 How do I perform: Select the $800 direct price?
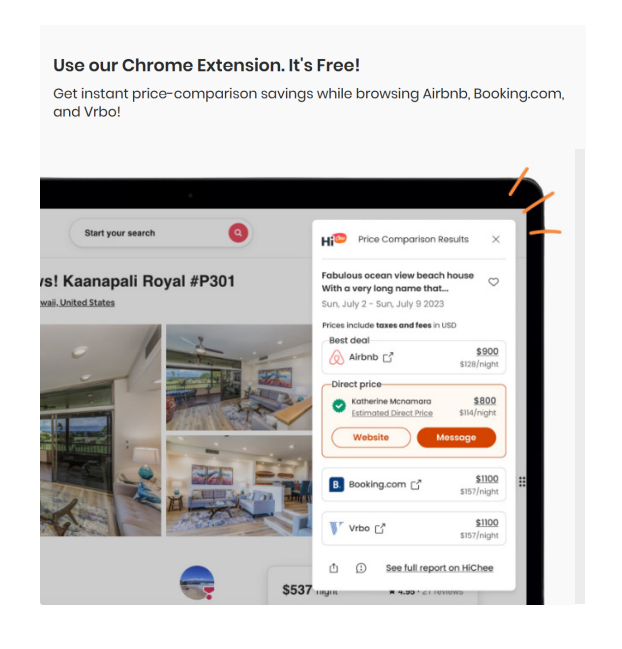(x=485, y=401)
